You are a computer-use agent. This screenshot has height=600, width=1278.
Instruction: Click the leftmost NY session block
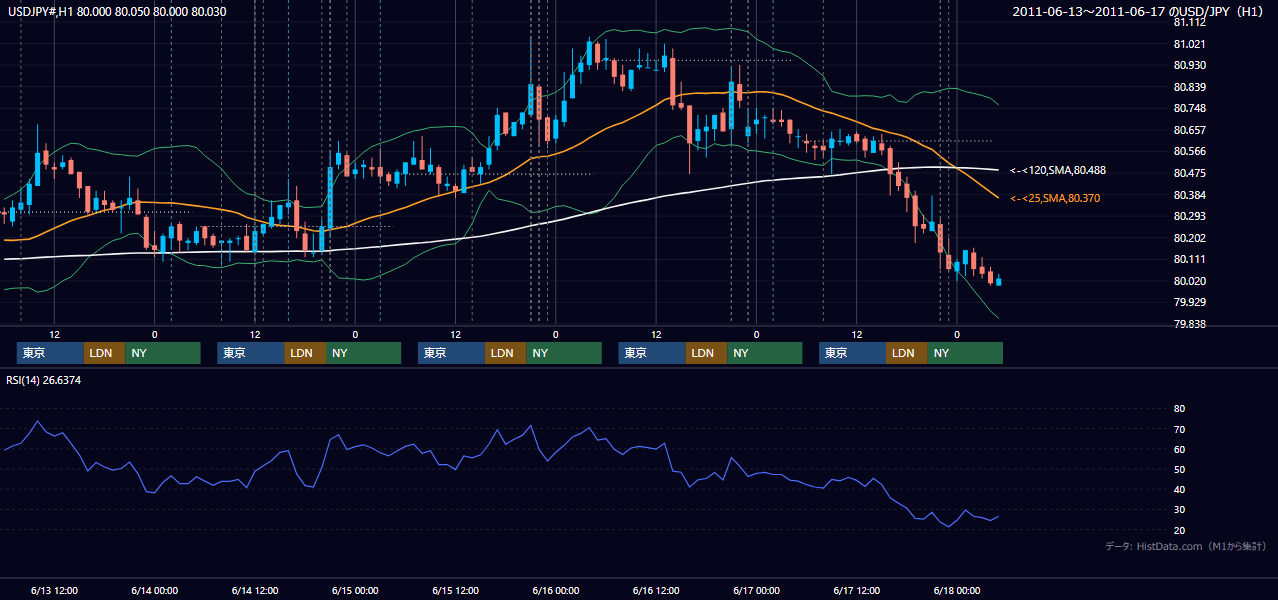(163, 353)
